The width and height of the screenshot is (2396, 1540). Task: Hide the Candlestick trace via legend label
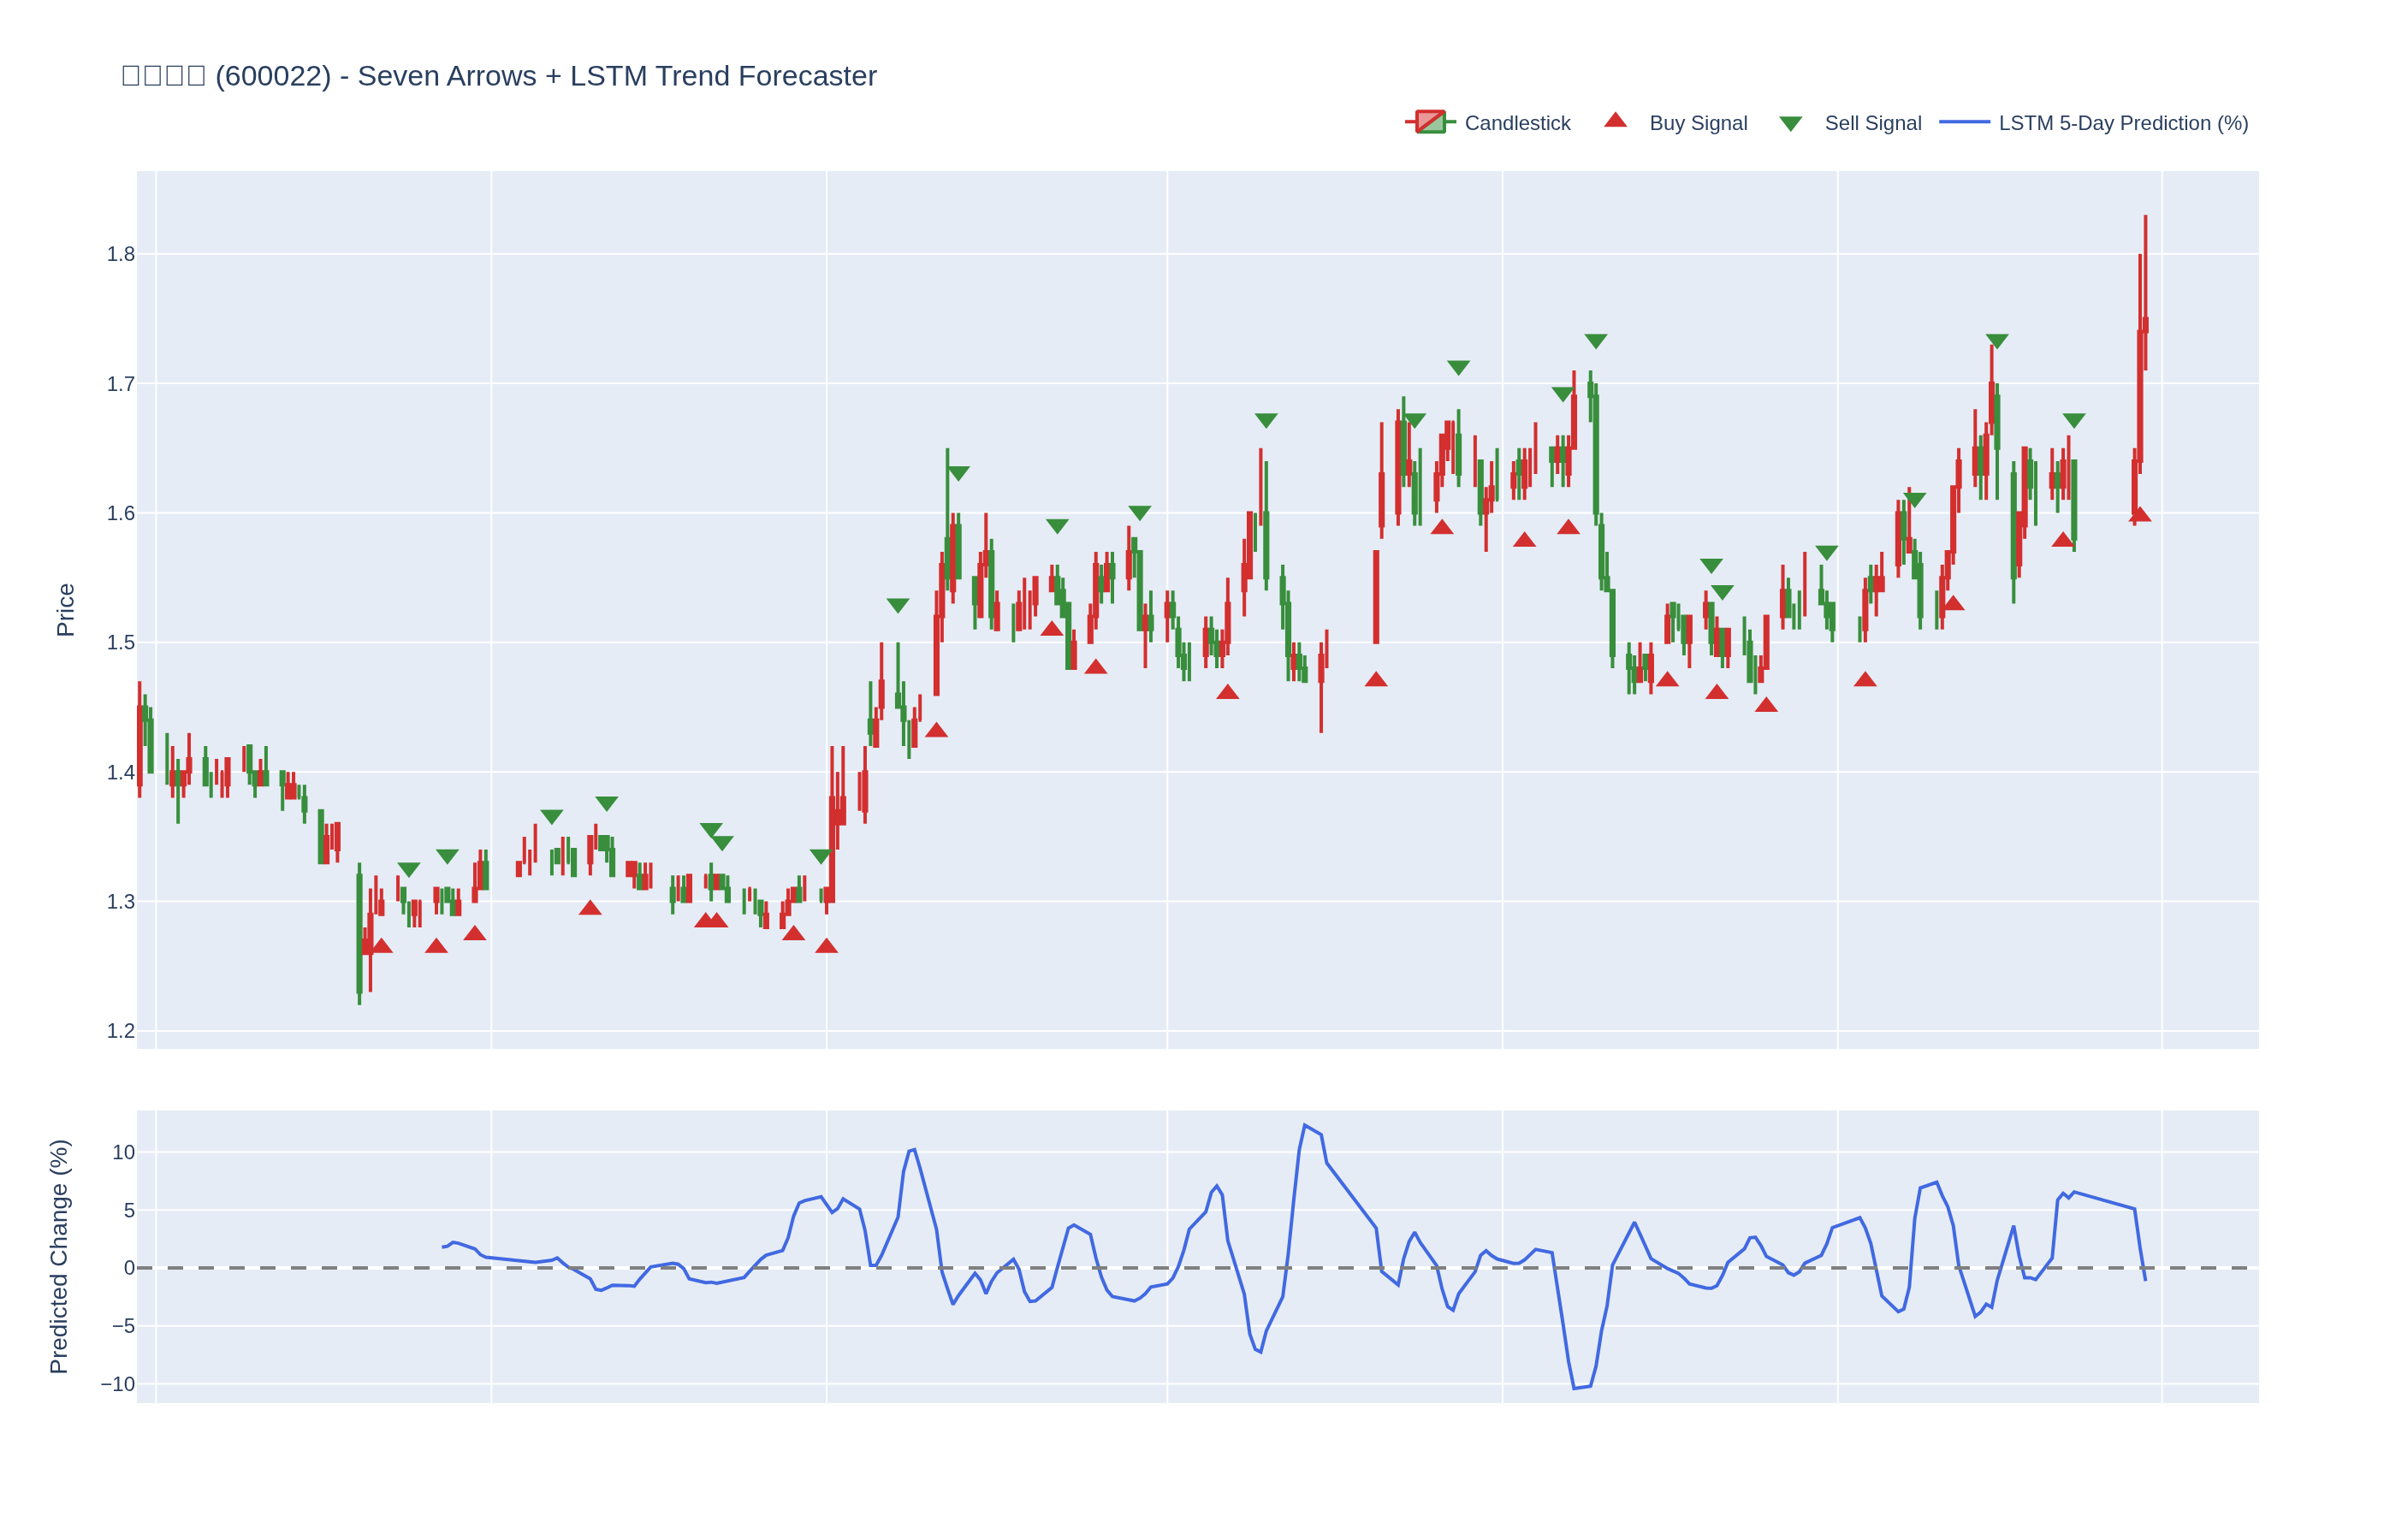1516,123
